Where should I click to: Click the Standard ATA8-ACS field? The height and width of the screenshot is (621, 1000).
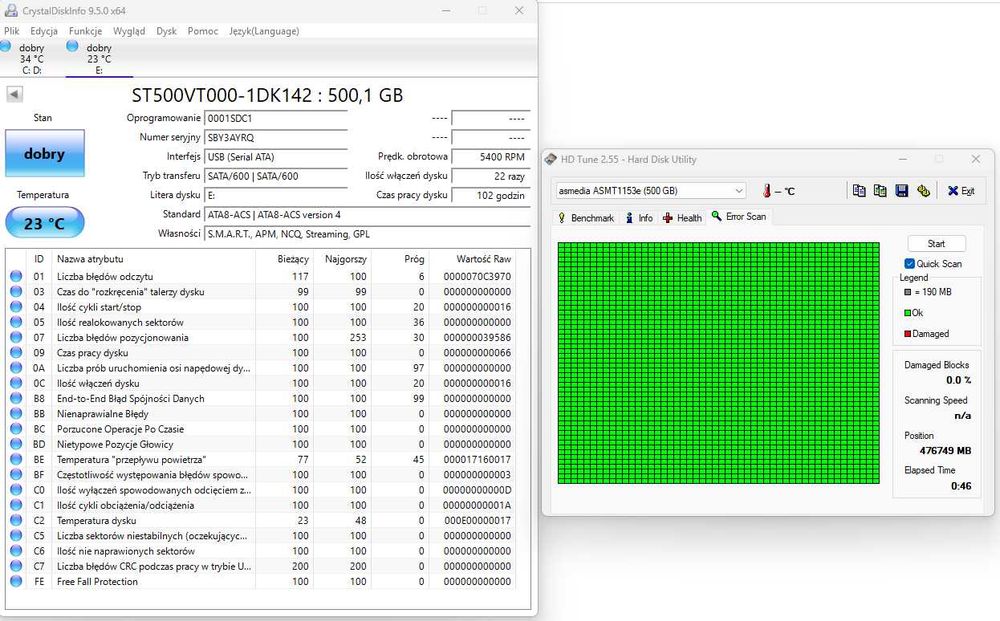(x=367, y=215)
